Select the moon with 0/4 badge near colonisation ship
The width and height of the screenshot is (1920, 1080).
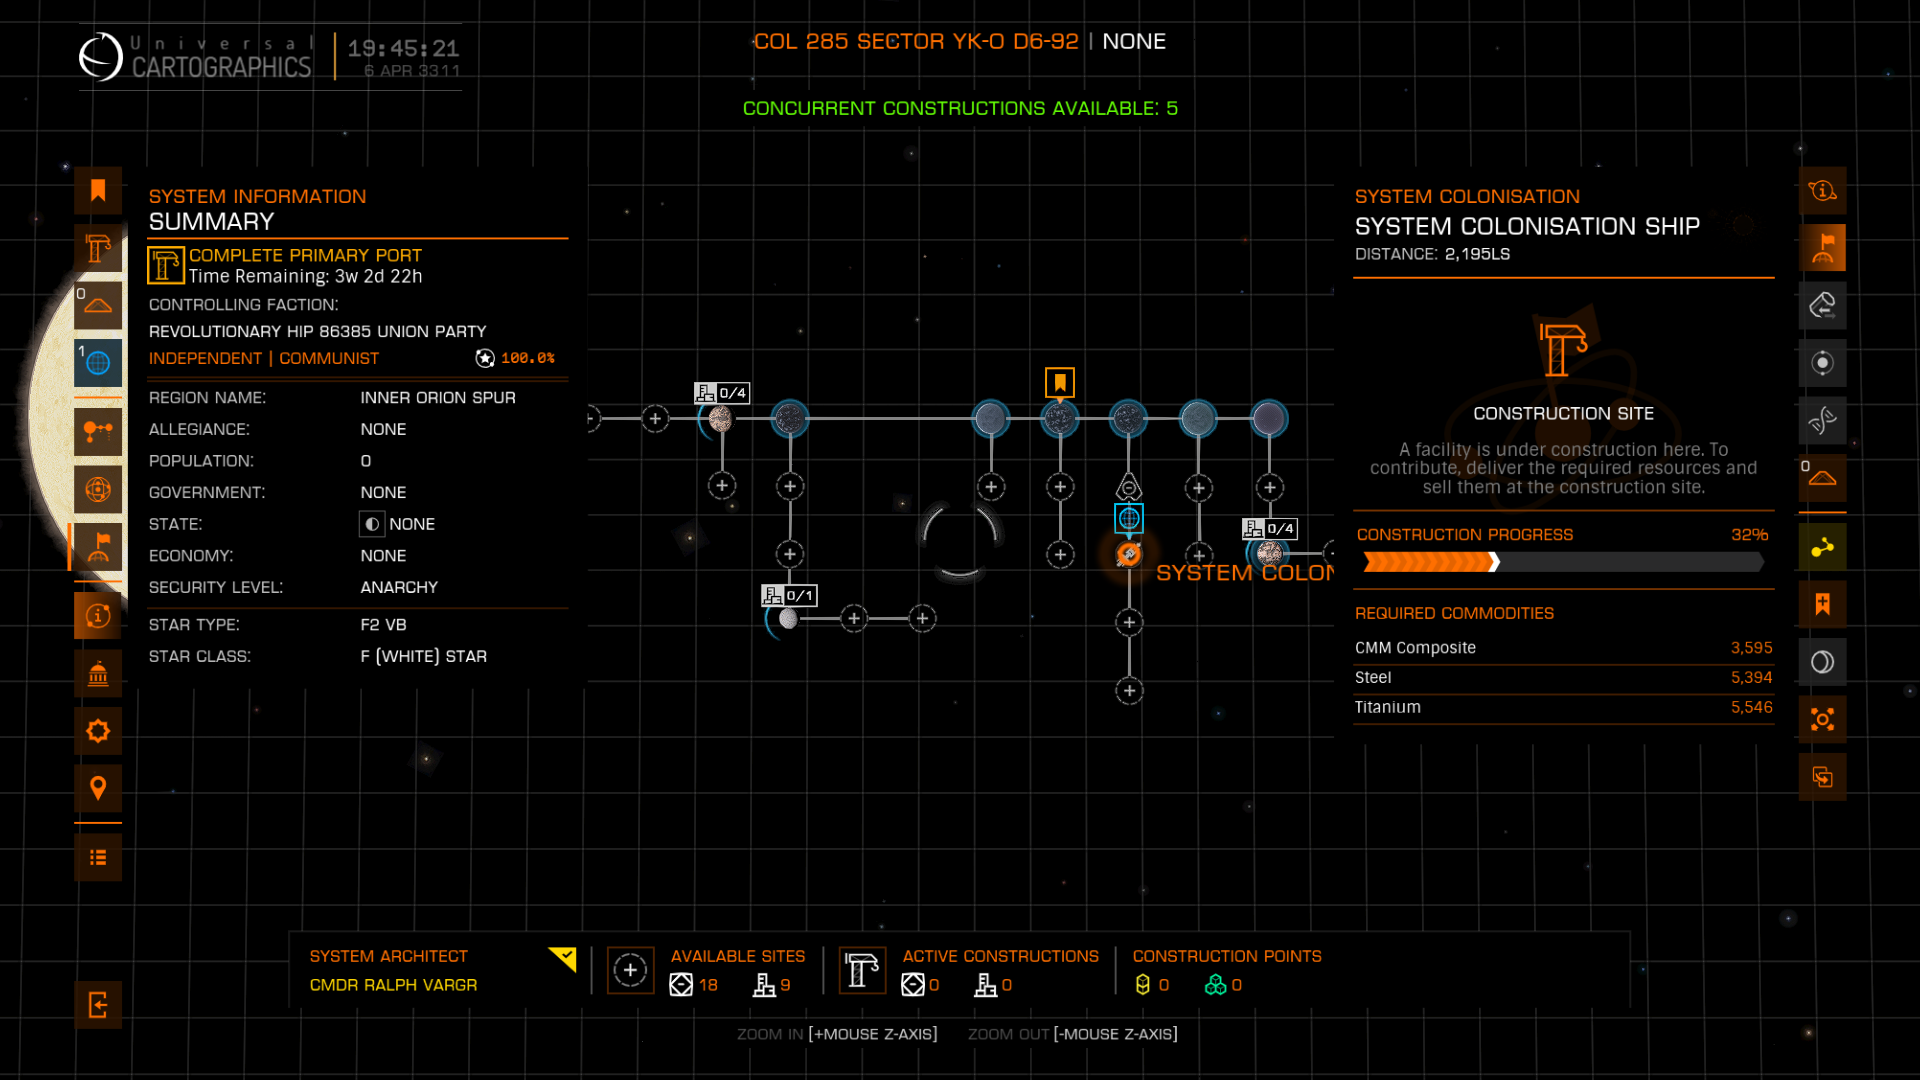(x=1270, y=553)
